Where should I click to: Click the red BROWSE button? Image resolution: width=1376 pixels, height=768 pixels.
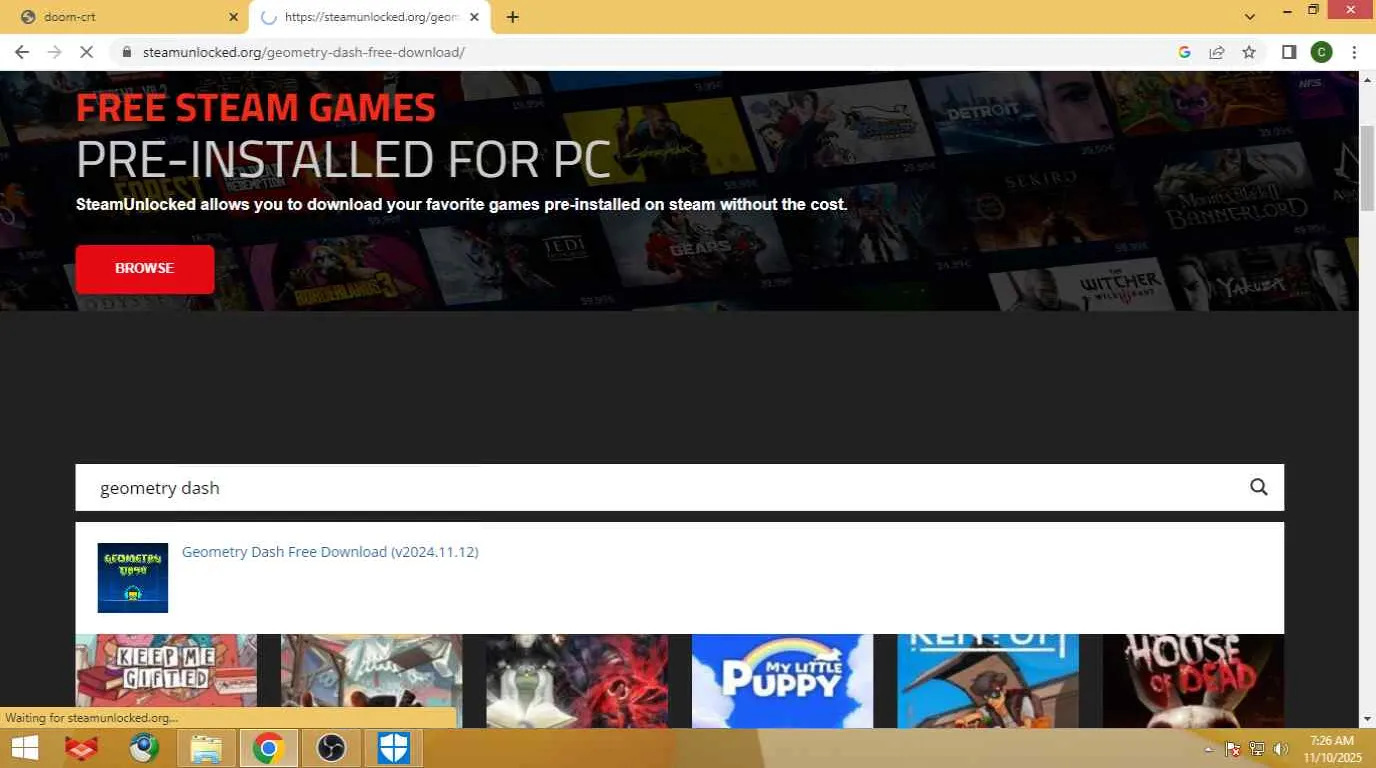145,269
